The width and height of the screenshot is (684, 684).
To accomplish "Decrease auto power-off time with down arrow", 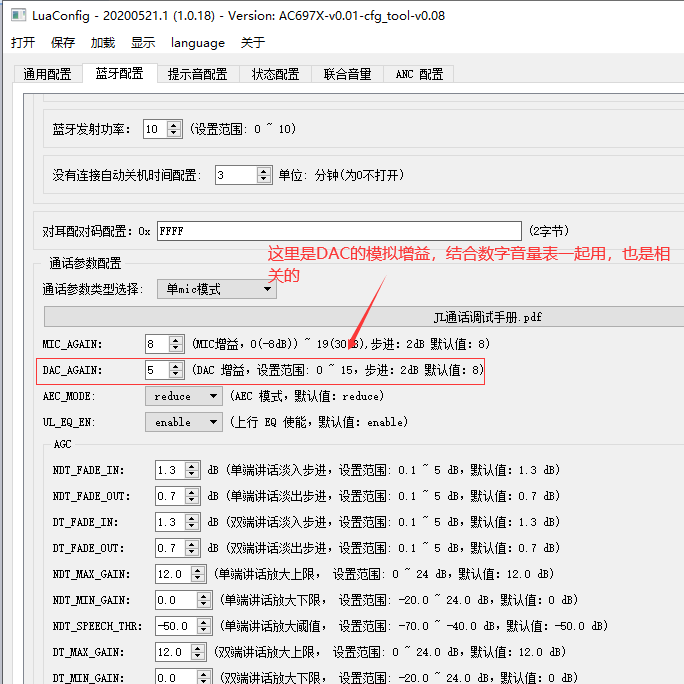I will pyautogui.click(x=263, y=179).
